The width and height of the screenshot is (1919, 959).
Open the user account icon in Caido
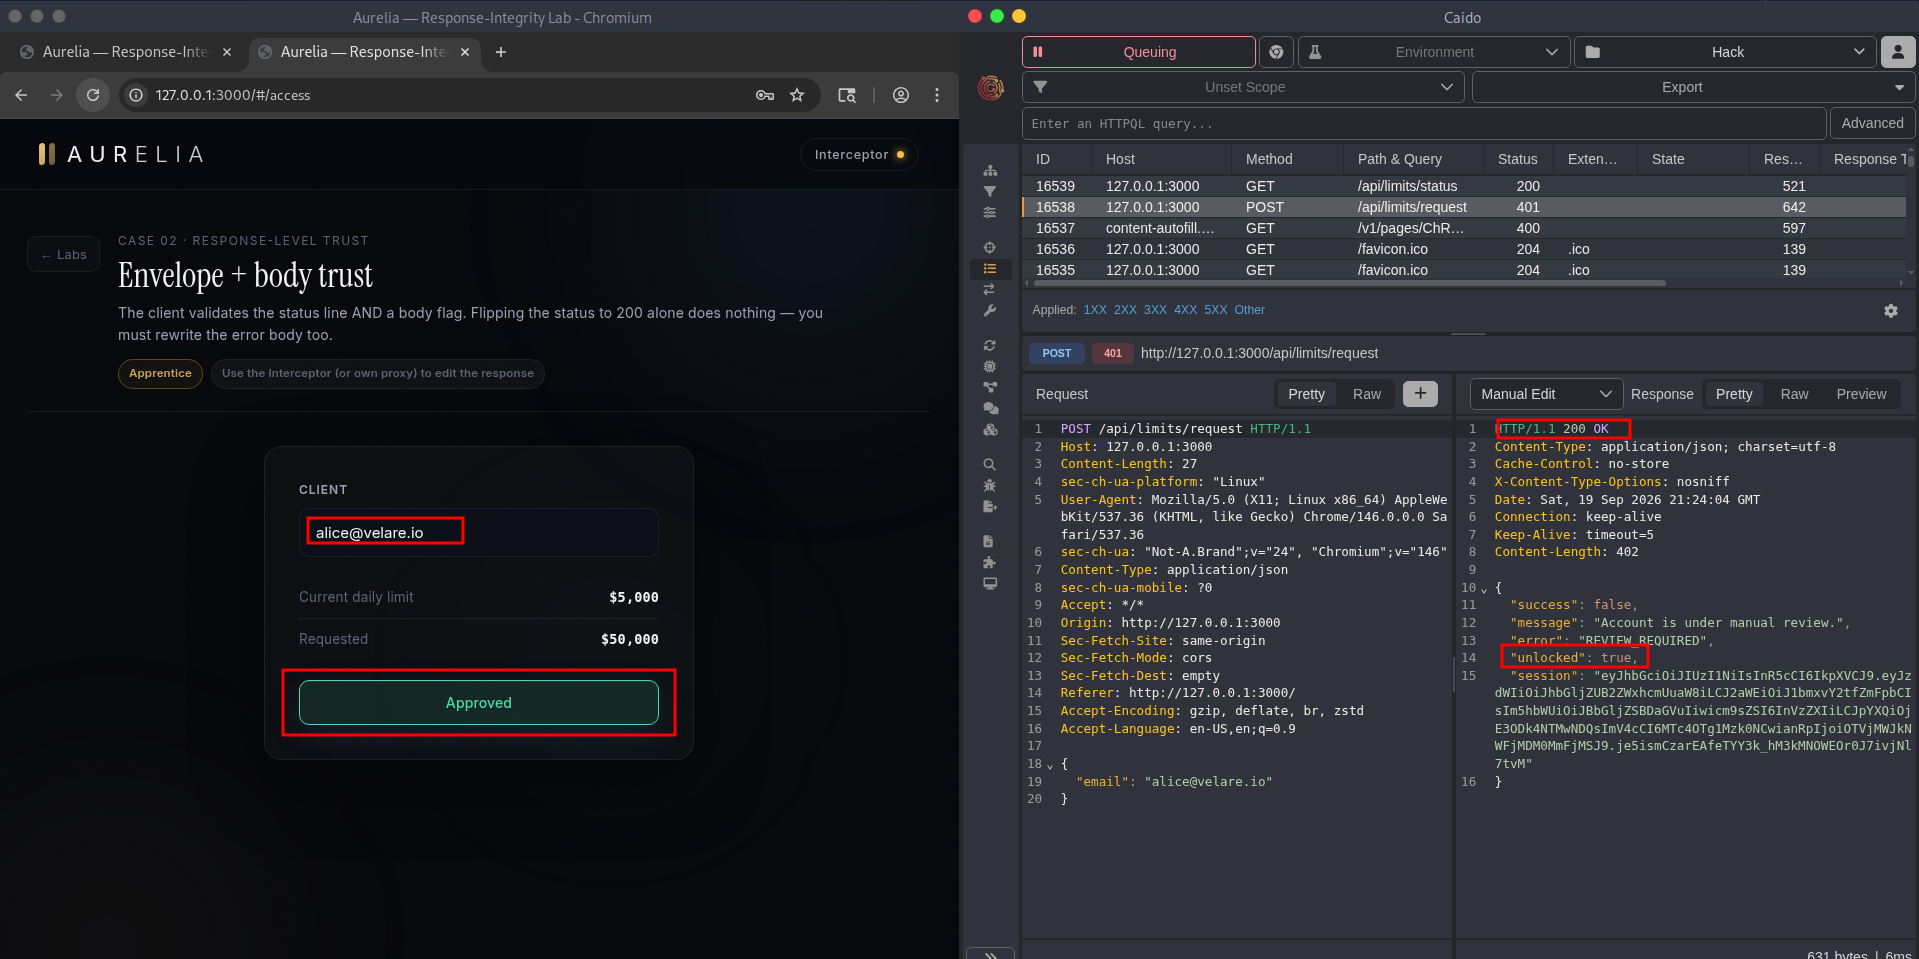[1897, 52]
